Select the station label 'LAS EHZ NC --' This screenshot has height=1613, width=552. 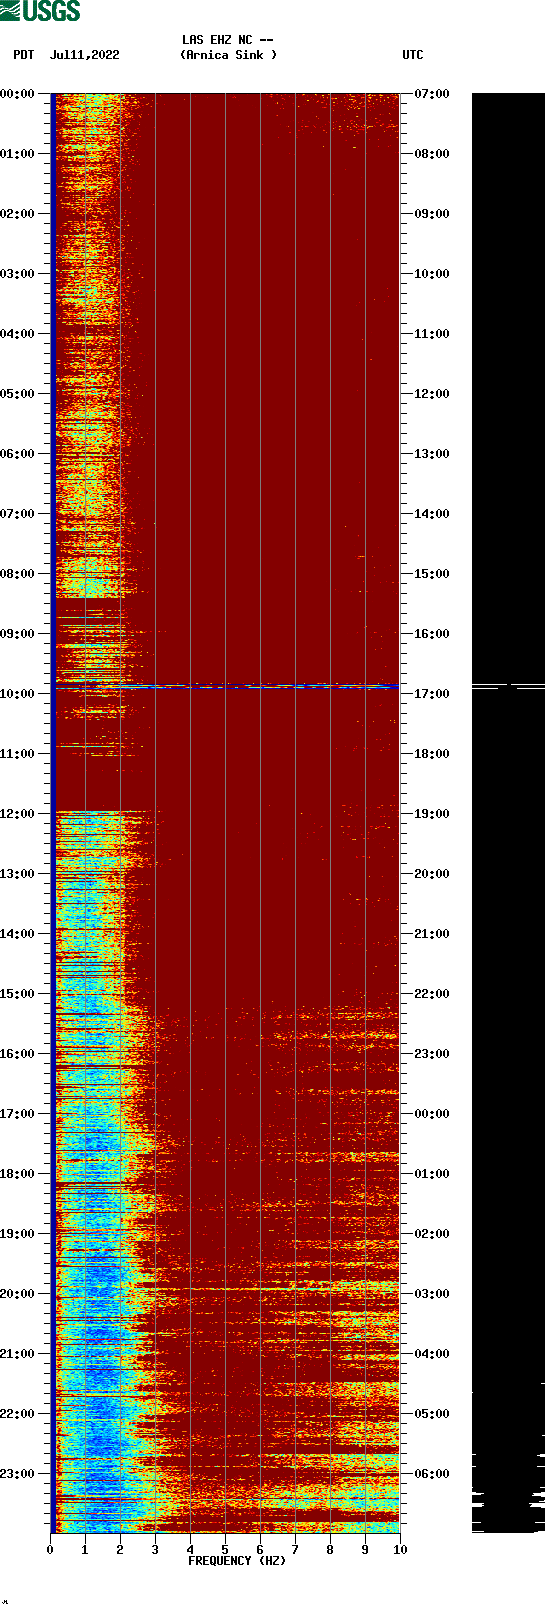tap(228, 40)
